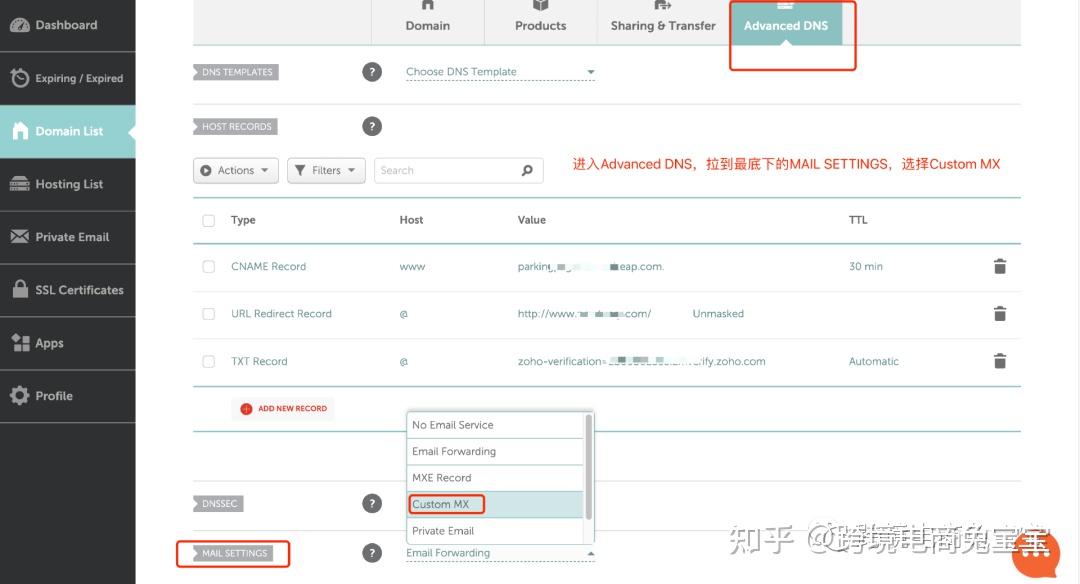The image size is (1080, 584).
Task: Select Custom MX from mail options
Action: [441, 504]
